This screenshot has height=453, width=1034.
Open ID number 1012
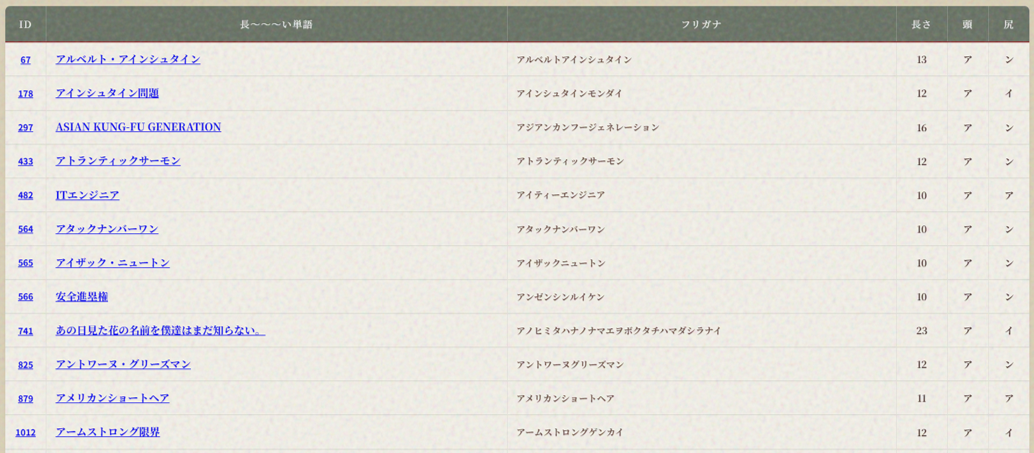(25, 433)
